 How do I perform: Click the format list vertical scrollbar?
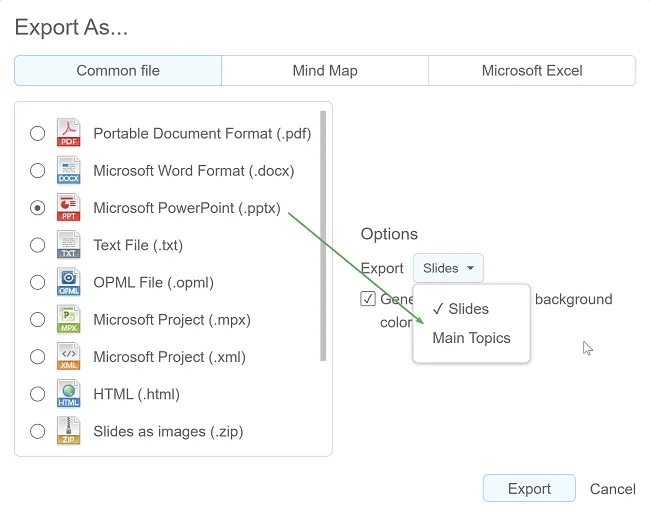[323, 235]
